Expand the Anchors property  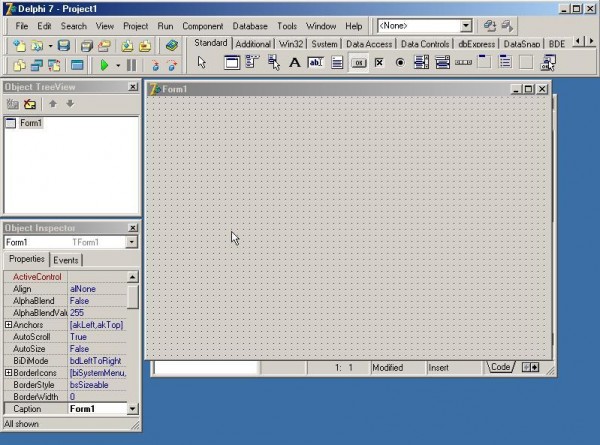pos(8,324)
